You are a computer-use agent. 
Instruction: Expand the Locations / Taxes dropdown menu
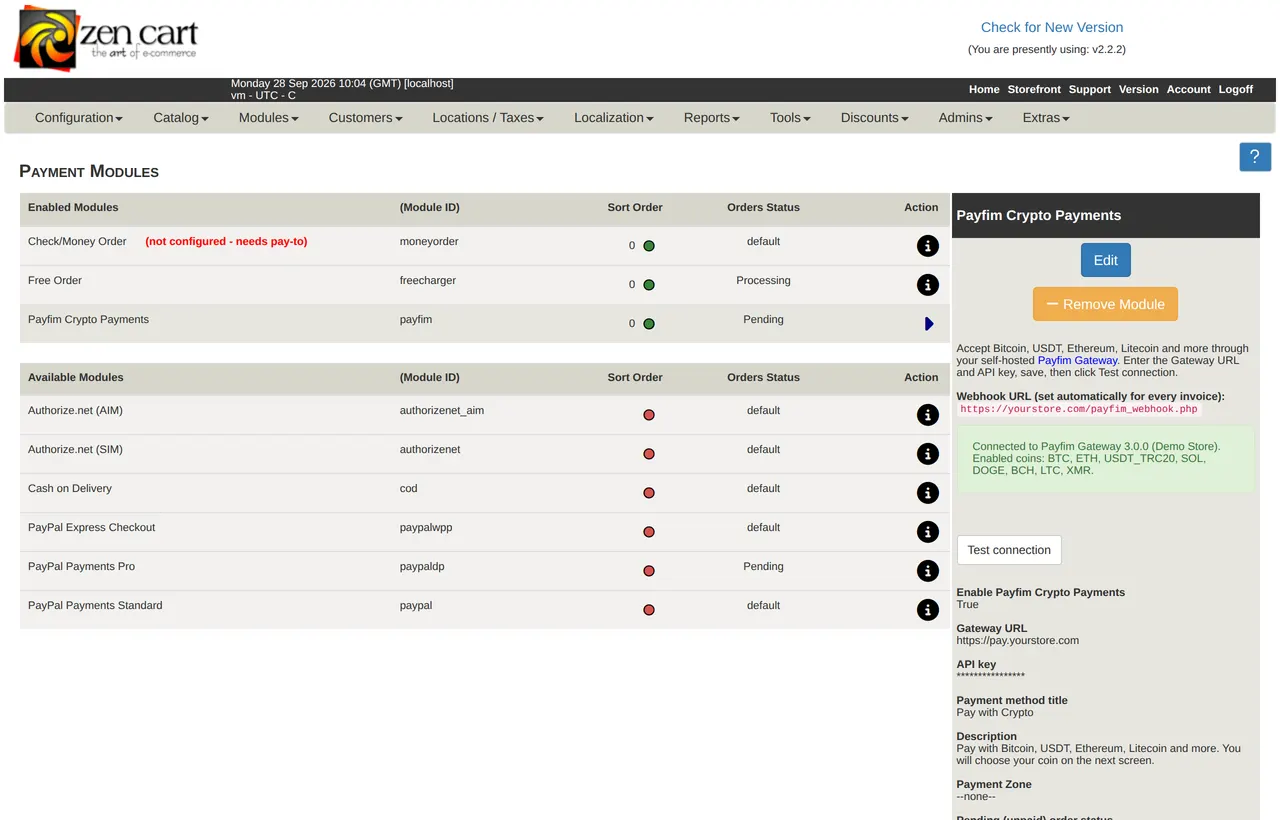click(x=488, y=118)
